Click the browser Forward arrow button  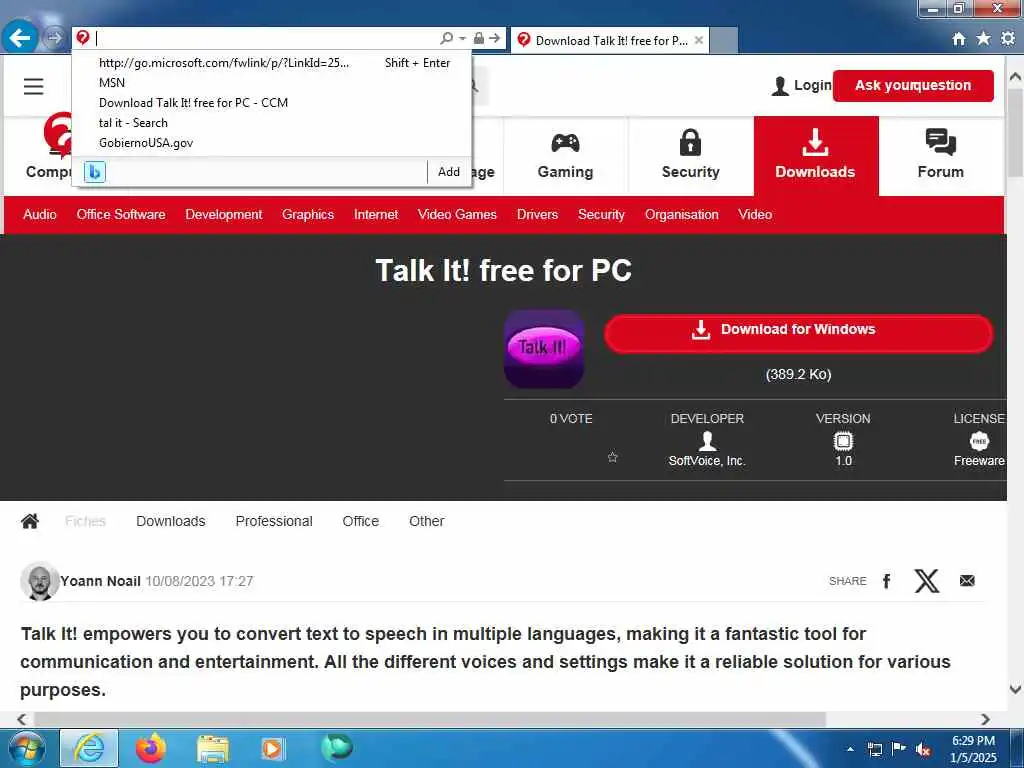tap(54, 38)
